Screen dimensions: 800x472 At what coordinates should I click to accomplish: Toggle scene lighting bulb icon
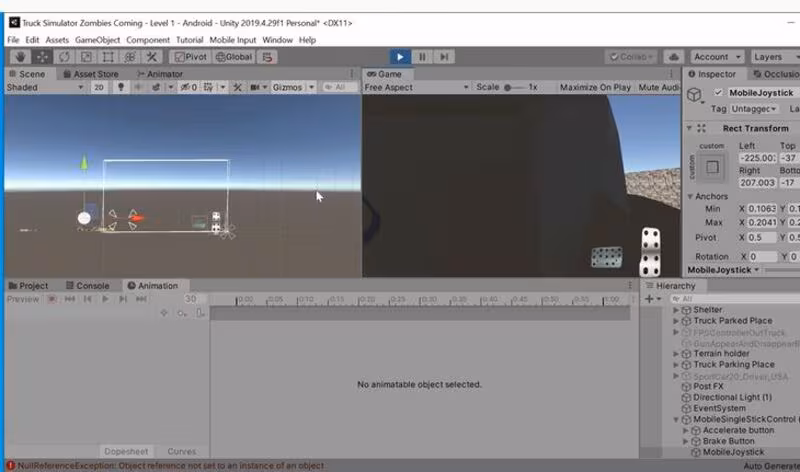pos(121,87)
